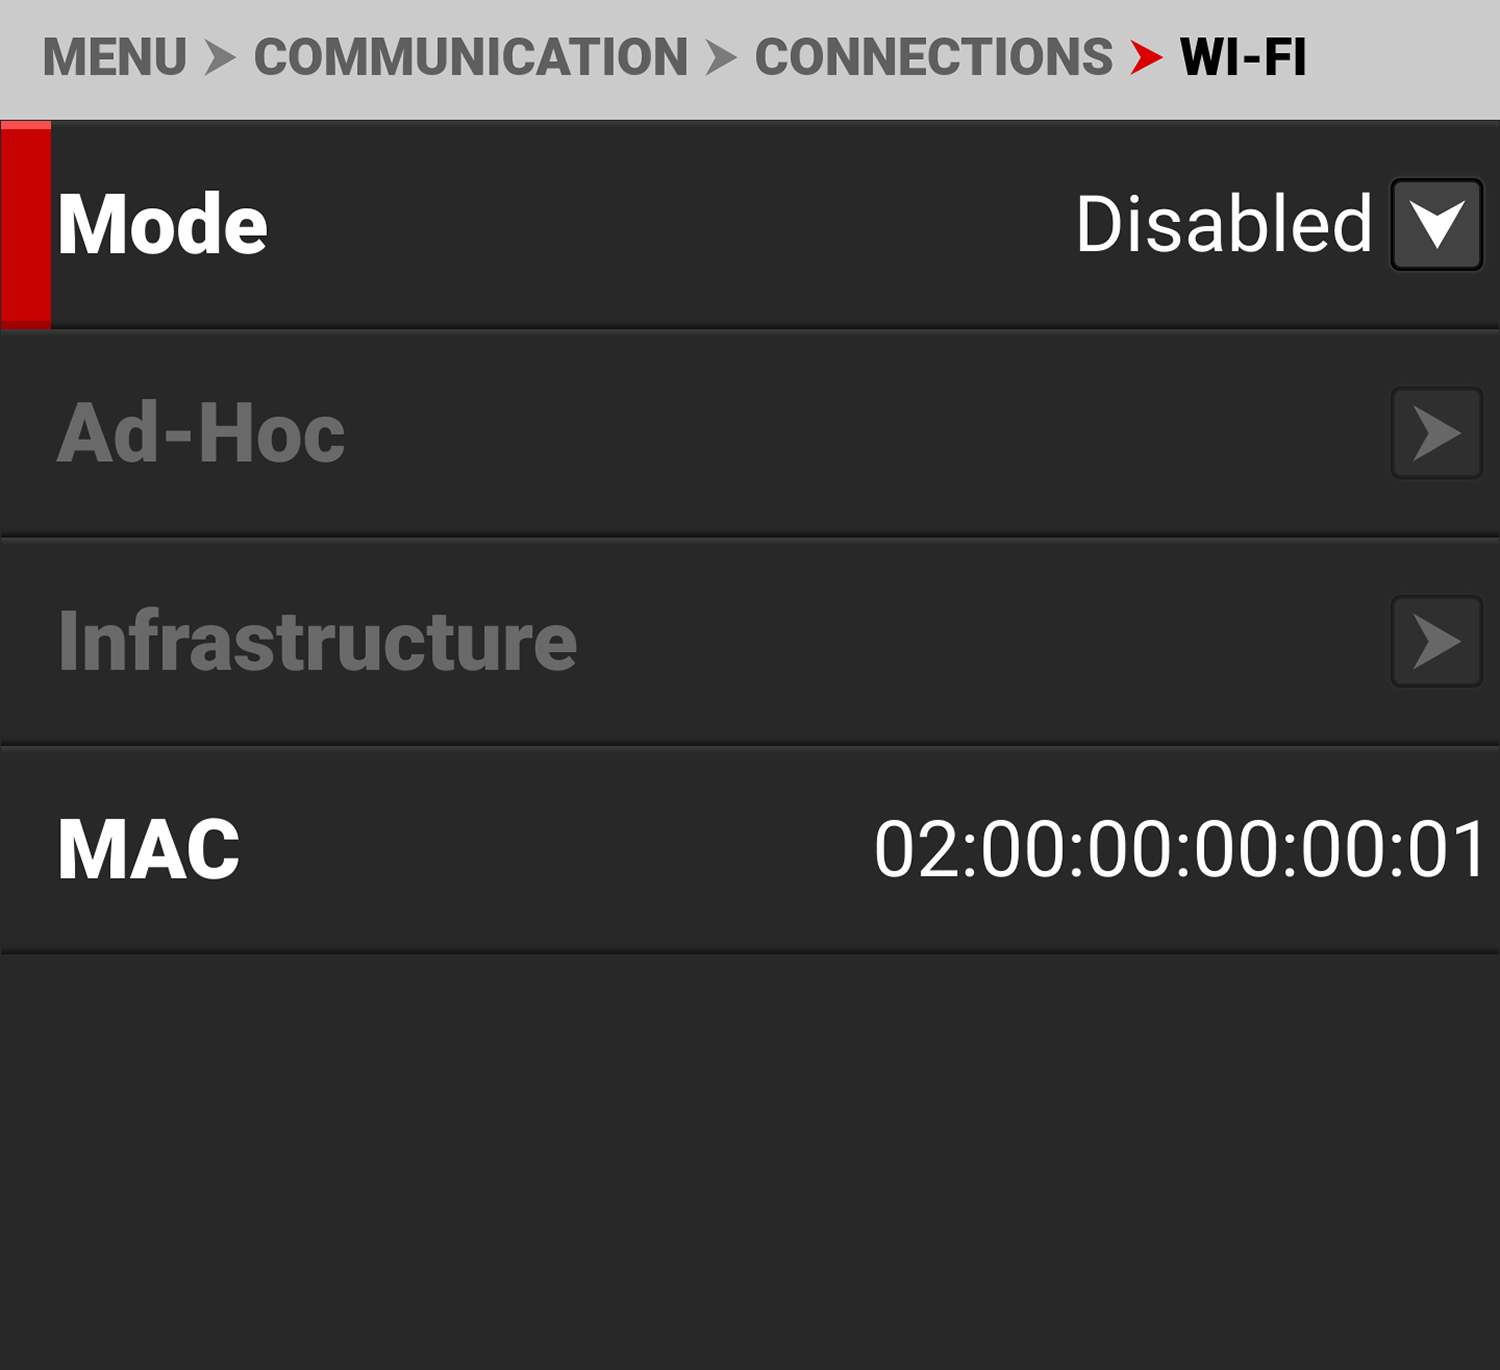Click the WI-FI breadcrumb title
Viewport: 1500px width, 1370px height.
[1243, 57]
